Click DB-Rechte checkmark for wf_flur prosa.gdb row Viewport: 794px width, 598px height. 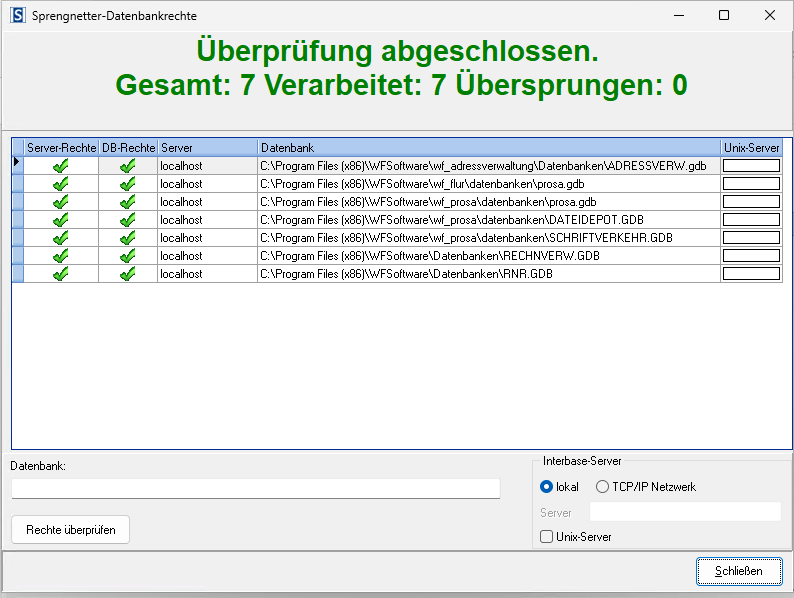point(127,184)
